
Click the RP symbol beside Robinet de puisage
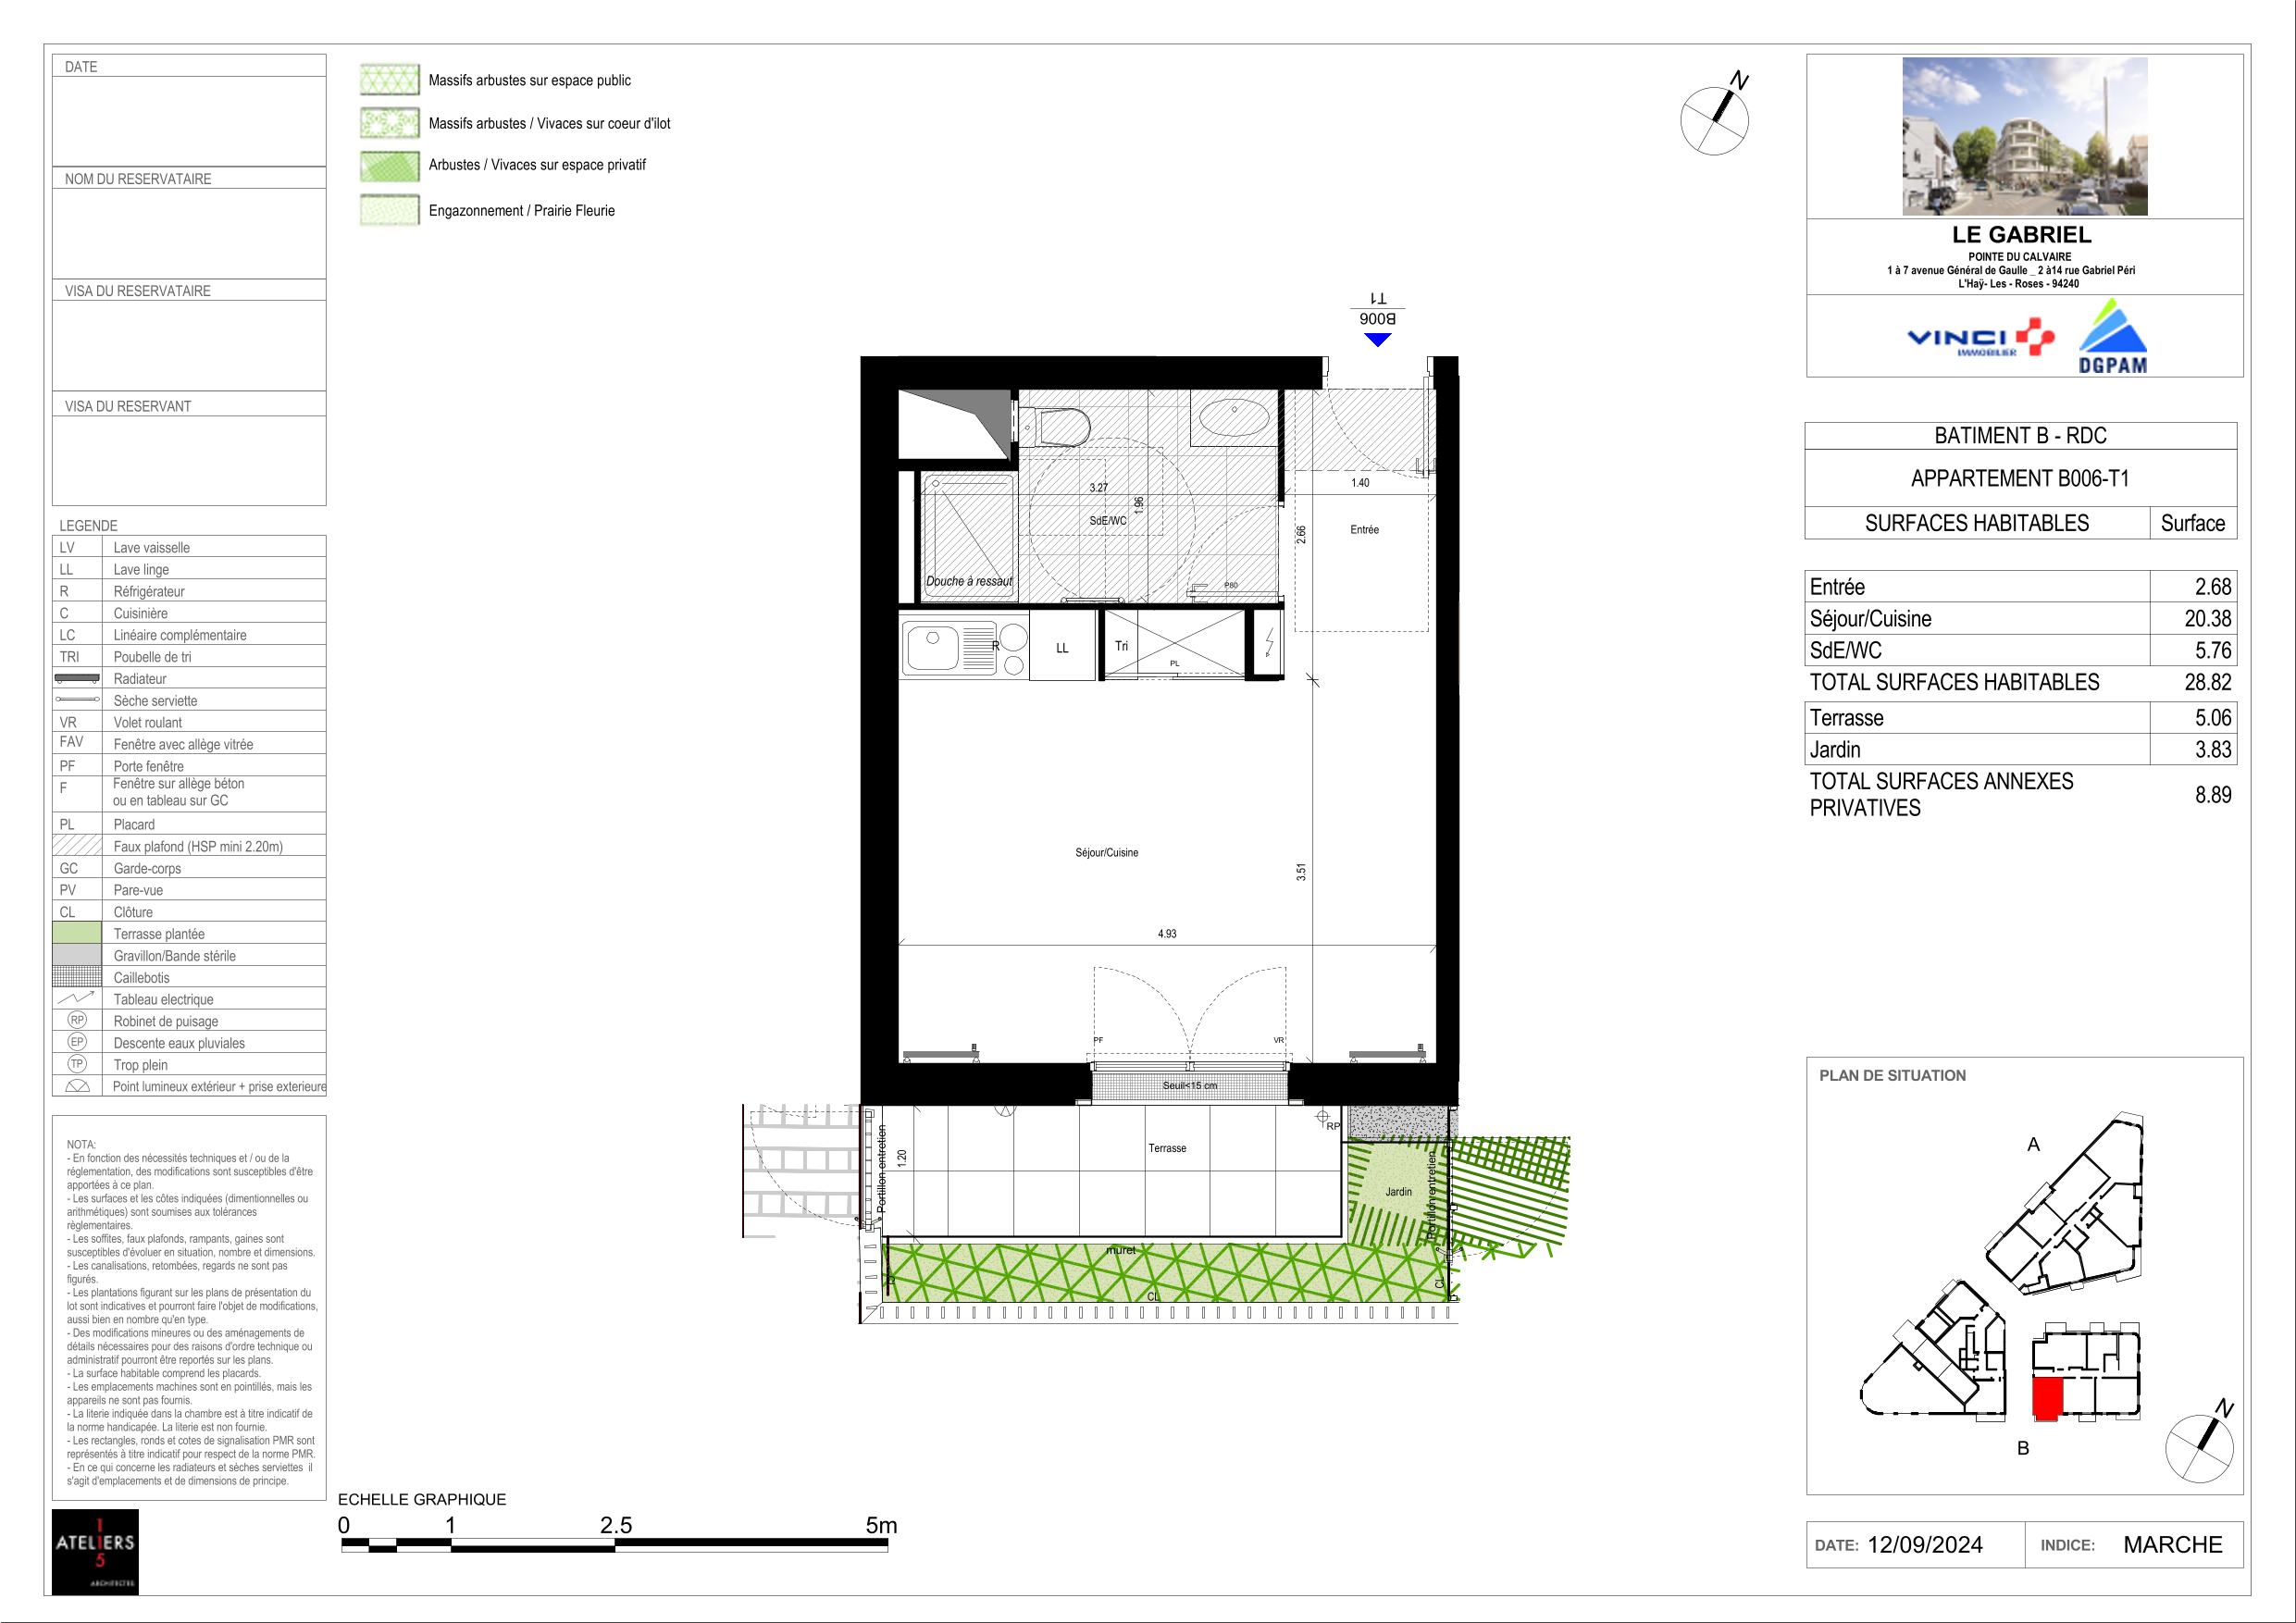click(77, 1020)
